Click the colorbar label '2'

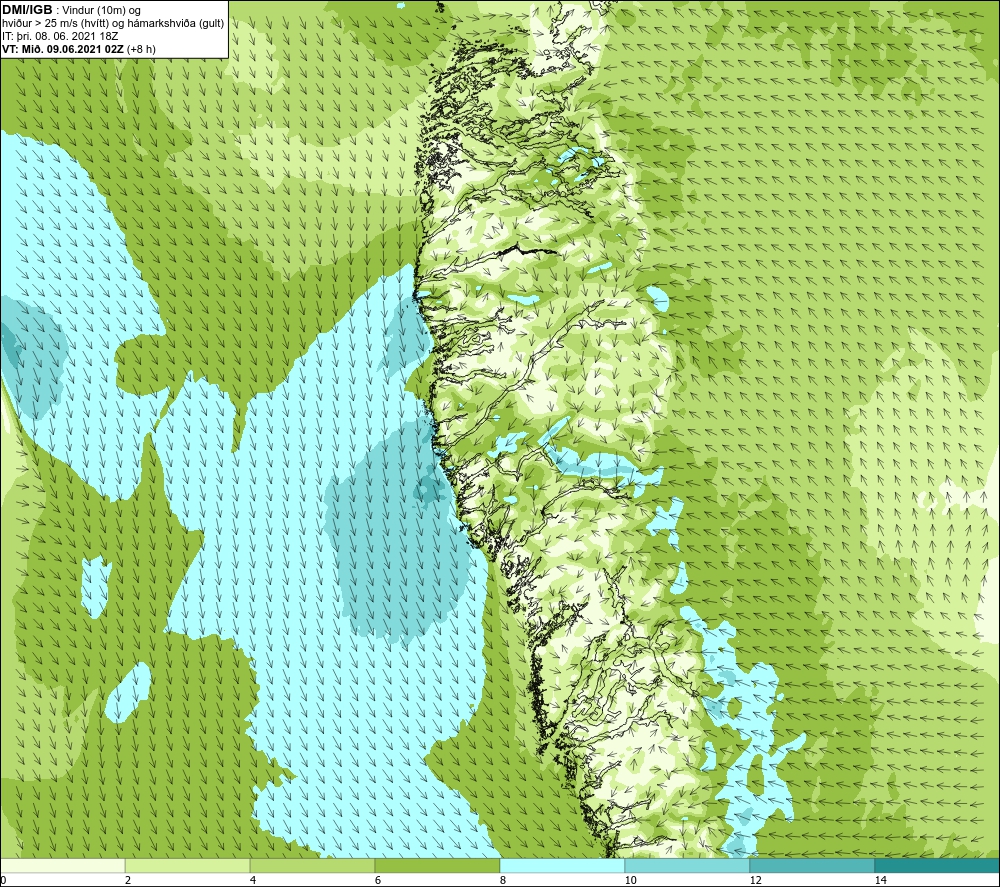pyautogui.click(x=128, y=881)
